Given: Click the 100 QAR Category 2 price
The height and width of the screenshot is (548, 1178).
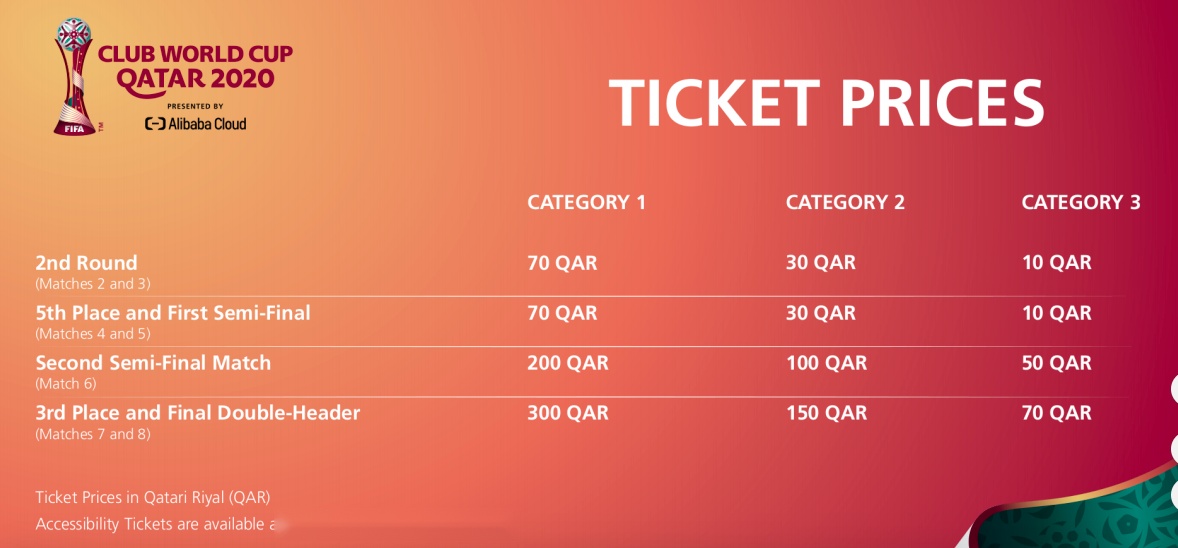Looking at the screenshot, I should click(x=826, y=363).
